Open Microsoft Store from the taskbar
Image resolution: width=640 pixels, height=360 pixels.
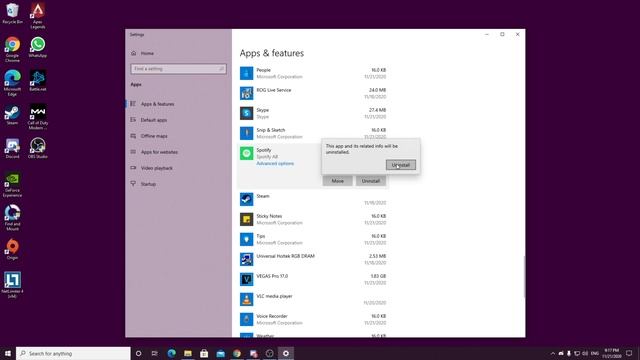click(204, 353)
